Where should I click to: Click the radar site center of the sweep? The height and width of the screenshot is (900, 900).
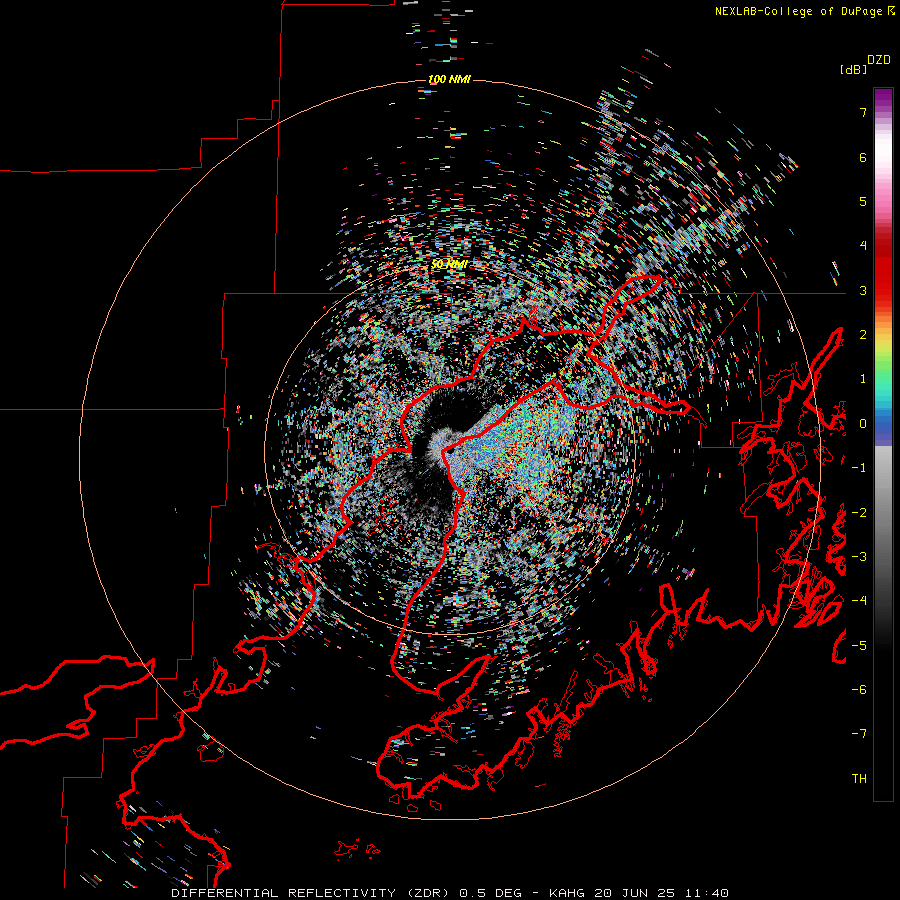tap(449, 449)
